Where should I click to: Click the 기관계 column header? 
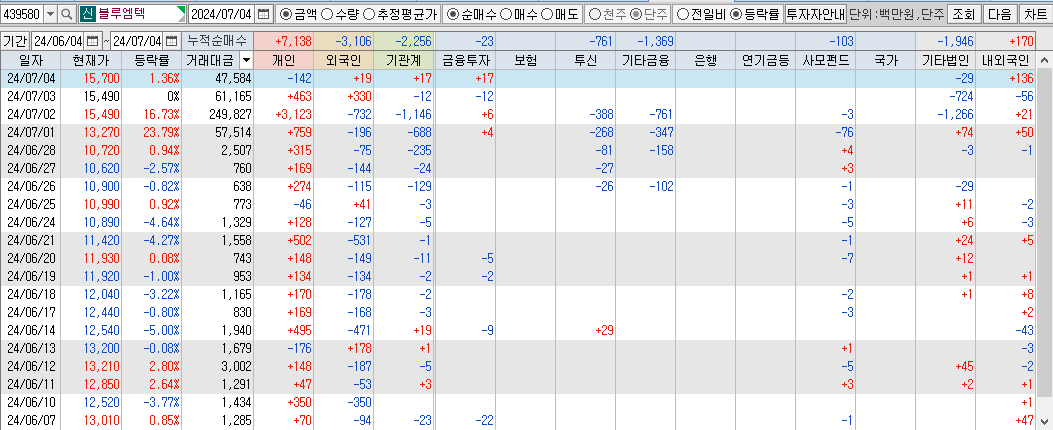click(x=404, y=60)
